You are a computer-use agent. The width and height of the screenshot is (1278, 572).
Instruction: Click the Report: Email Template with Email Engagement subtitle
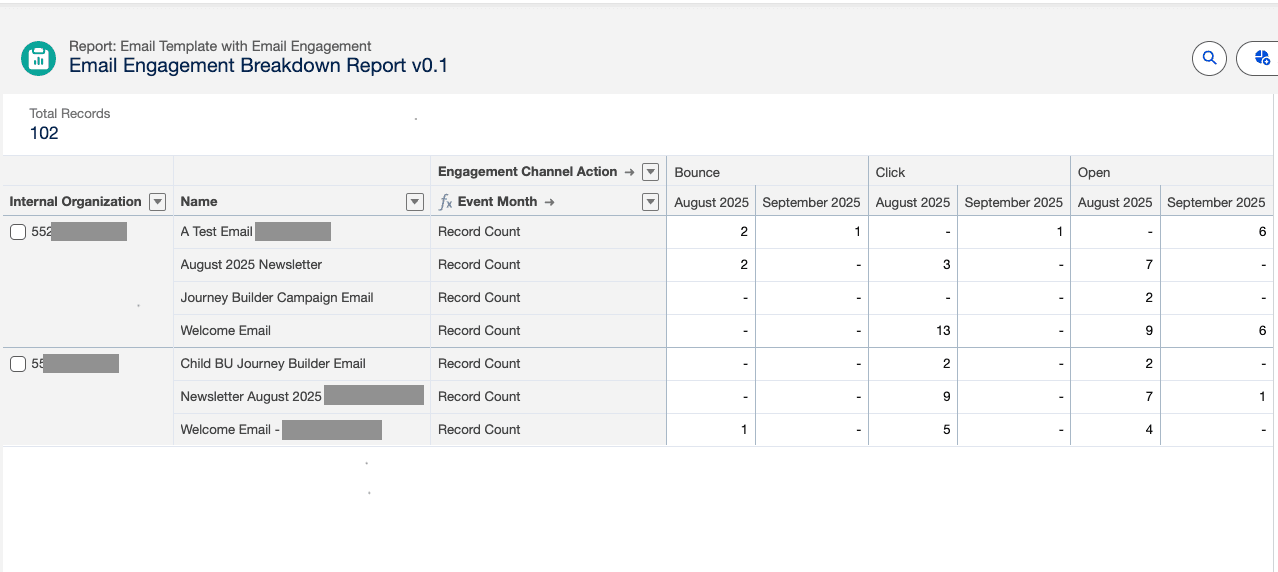pos(220,46)
